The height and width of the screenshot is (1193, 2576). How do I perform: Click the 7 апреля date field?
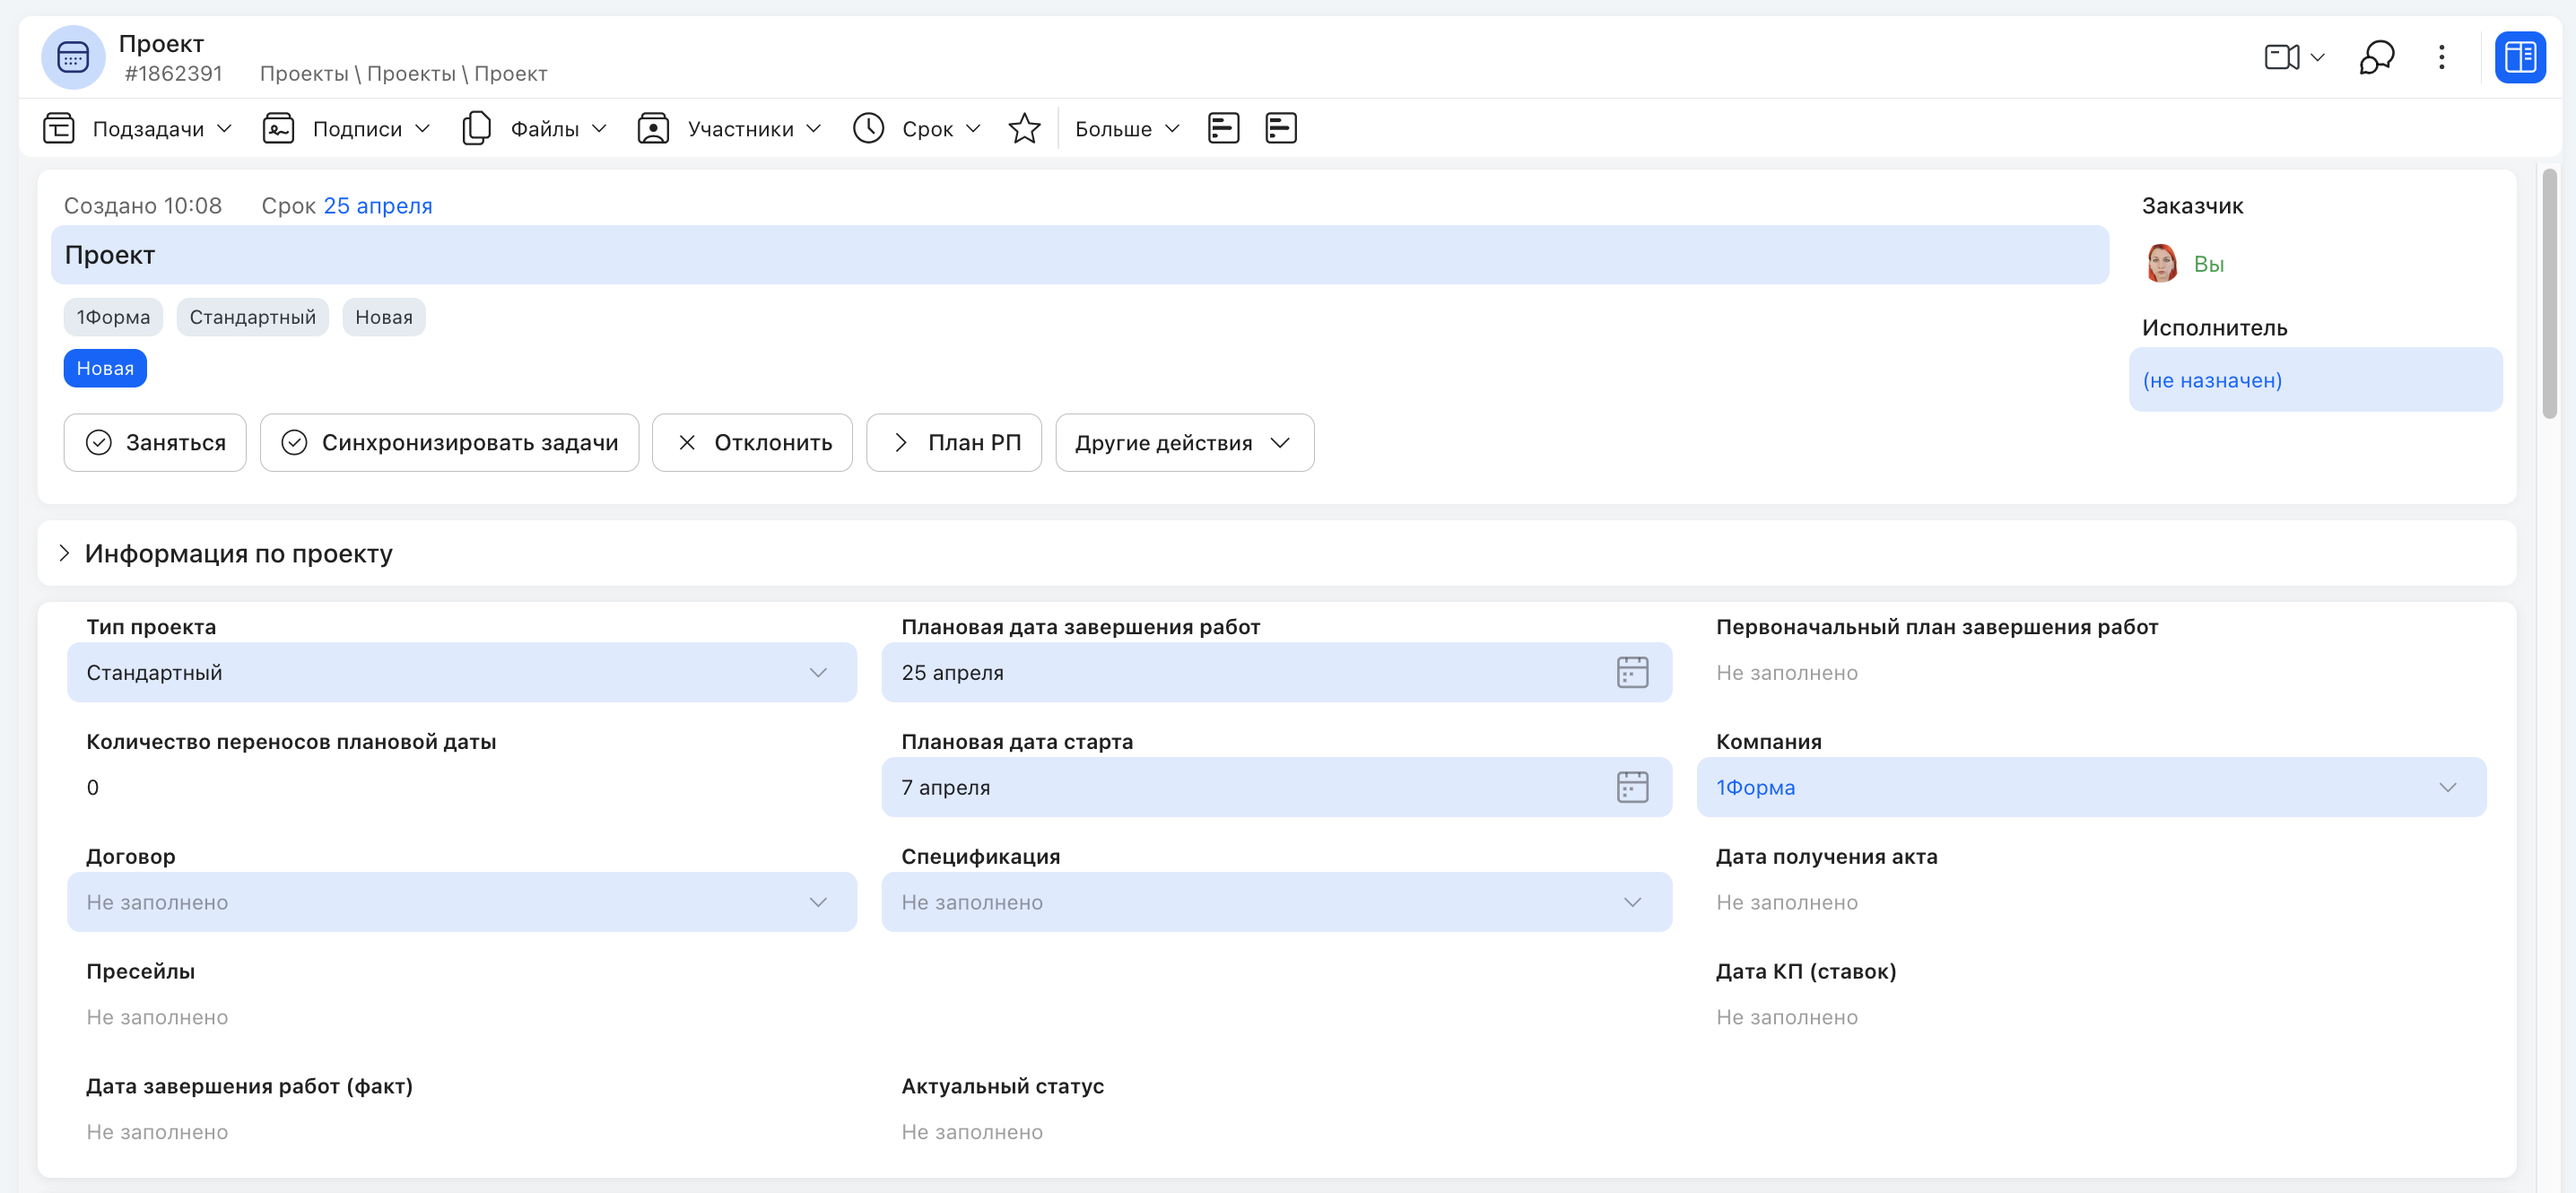pos(1275,787)
